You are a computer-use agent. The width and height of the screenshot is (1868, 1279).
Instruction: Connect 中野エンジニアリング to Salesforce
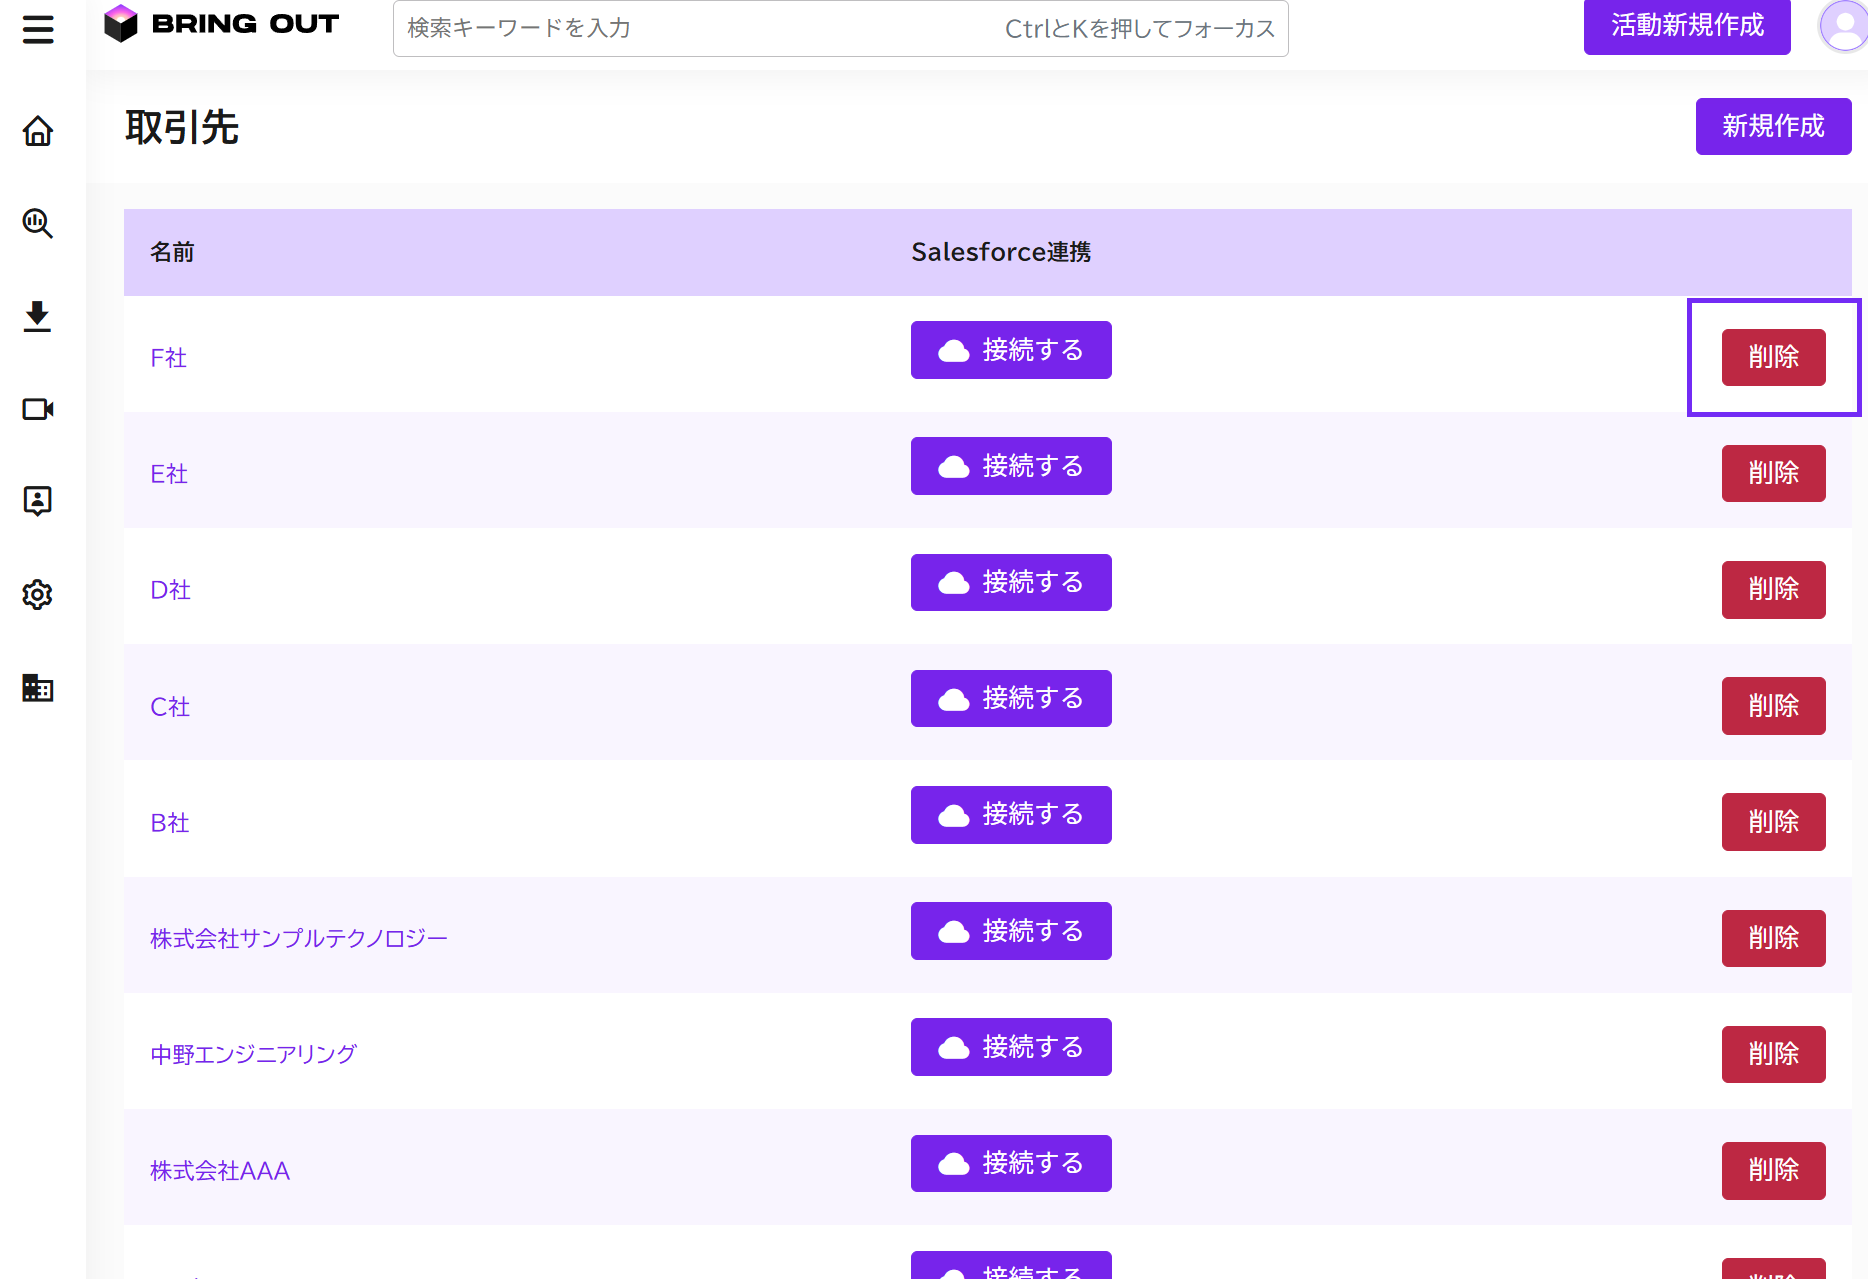(x=1011, y=1047)
